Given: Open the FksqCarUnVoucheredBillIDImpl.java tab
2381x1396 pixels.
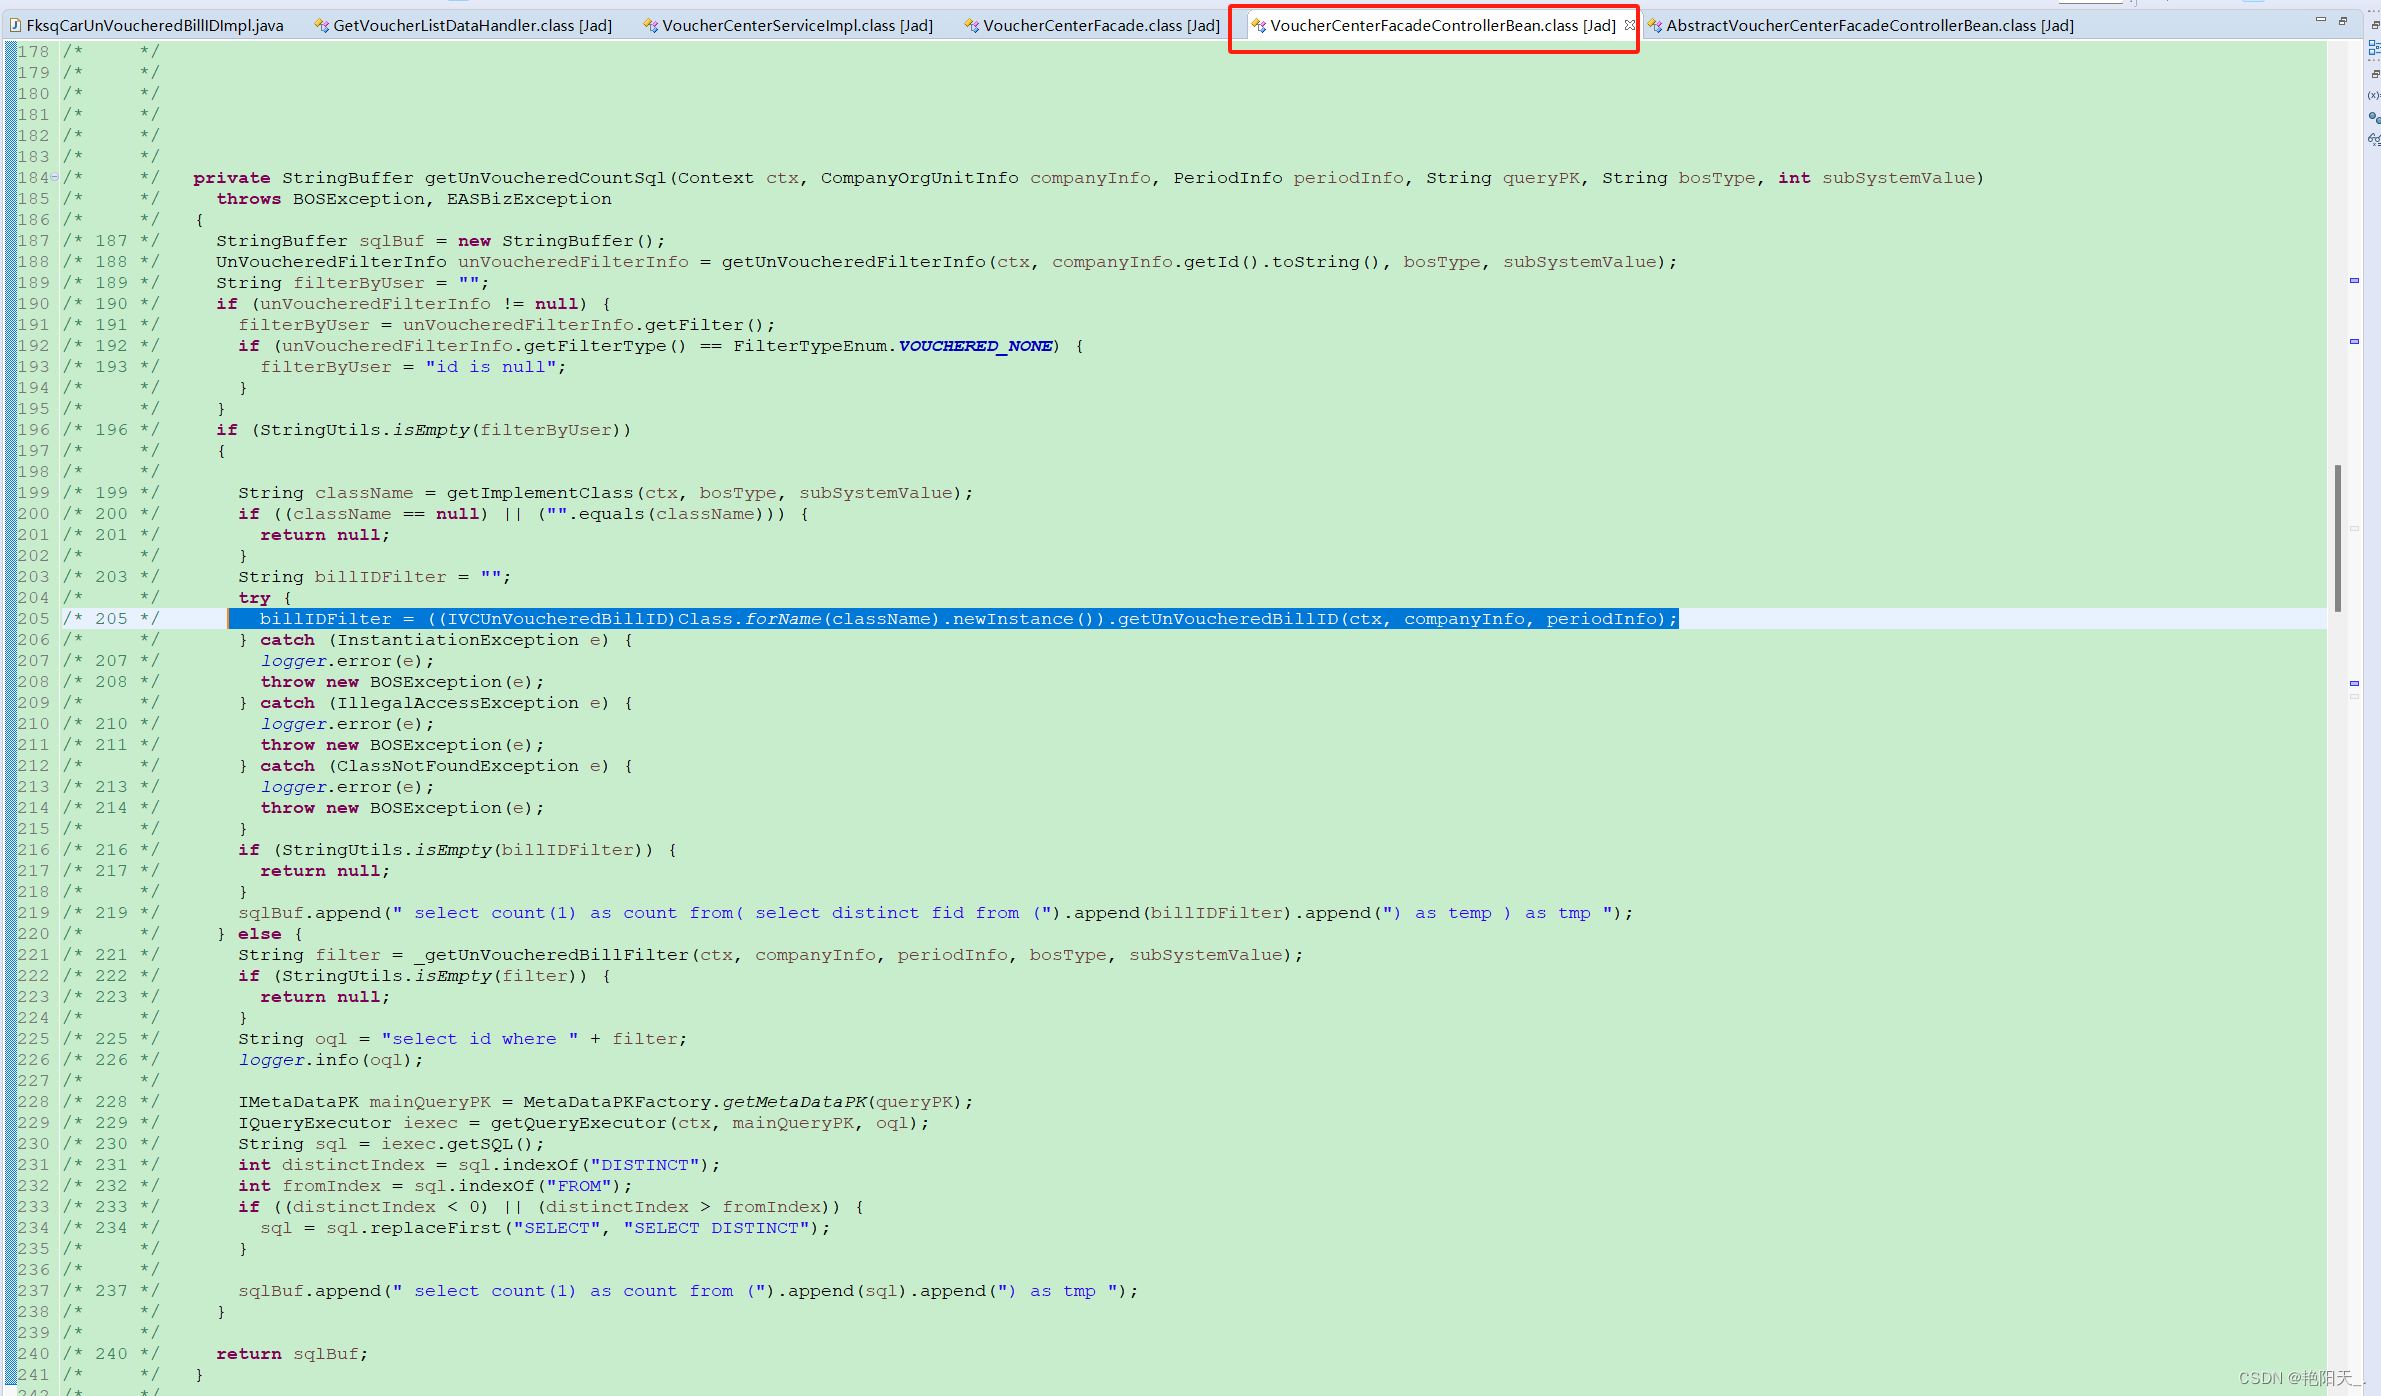Looking at the screenshot, I should (146, 25).
